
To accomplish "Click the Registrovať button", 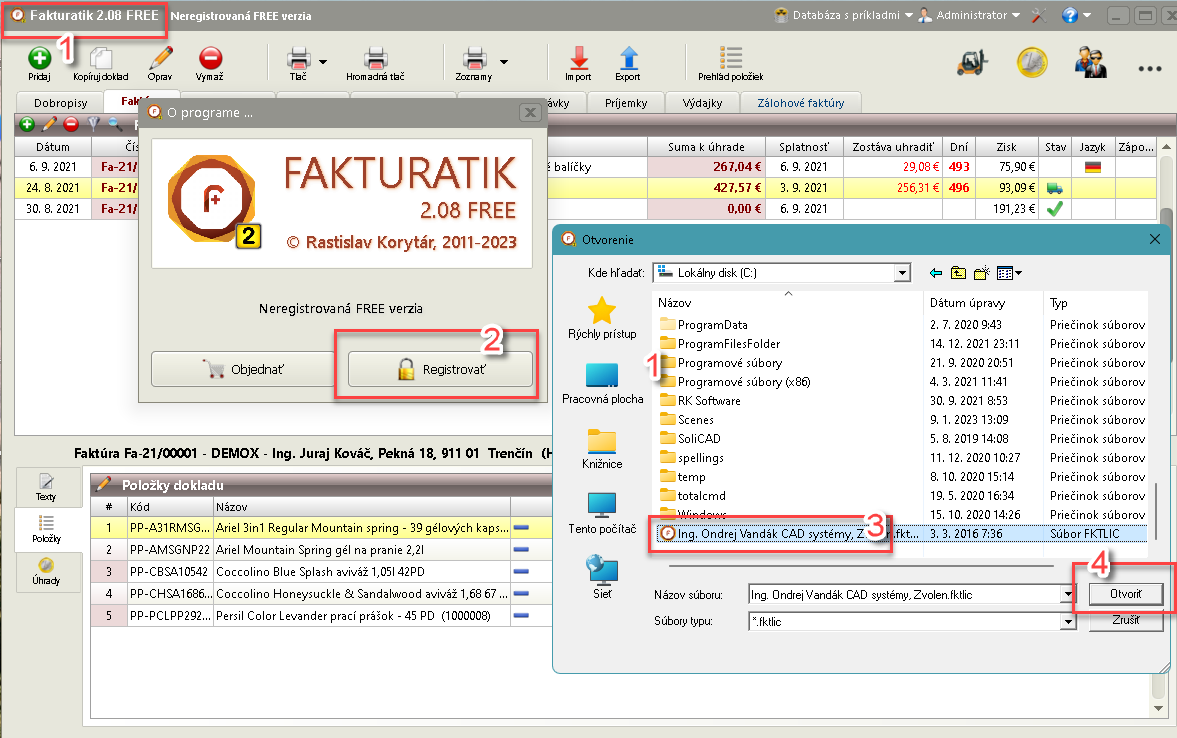I will (x=441, y=369).
